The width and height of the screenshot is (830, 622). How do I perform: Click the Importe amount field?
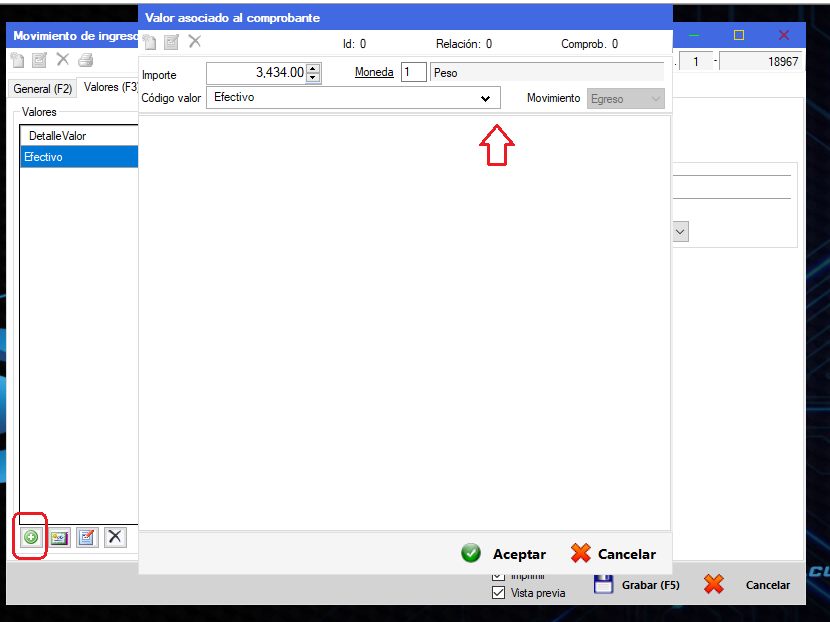257,73
